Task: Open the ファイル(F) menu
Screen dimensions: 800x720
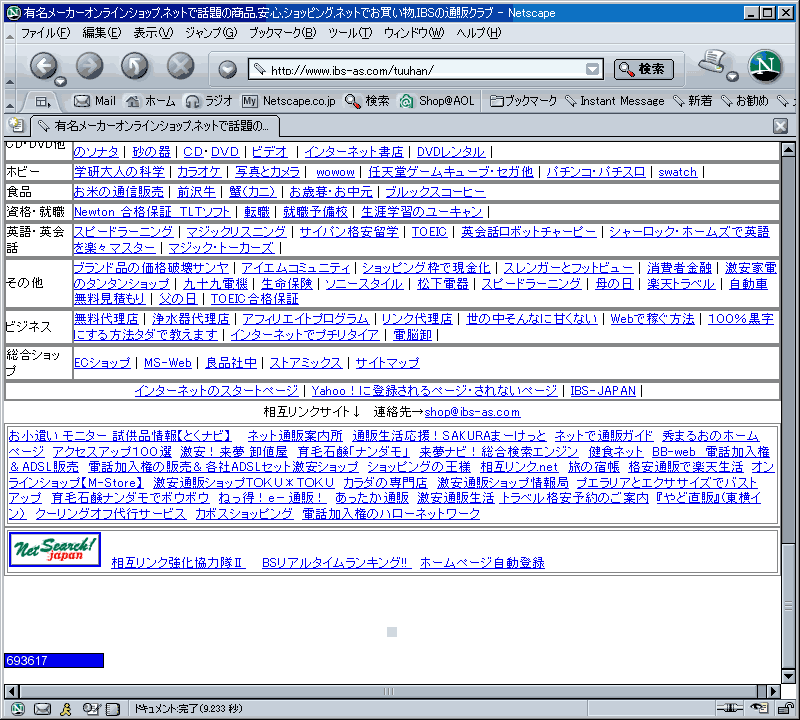Action: coord(45,33)
